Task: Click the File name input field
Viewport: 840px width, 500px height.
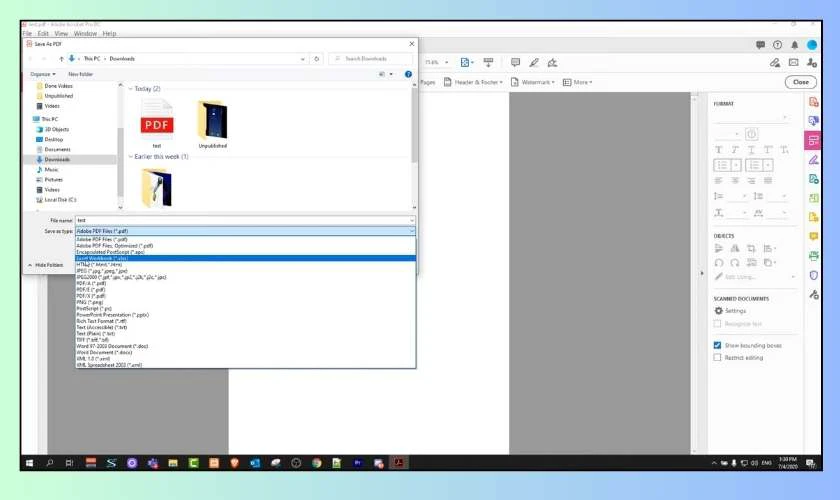Action: click(x=241, y=220)
